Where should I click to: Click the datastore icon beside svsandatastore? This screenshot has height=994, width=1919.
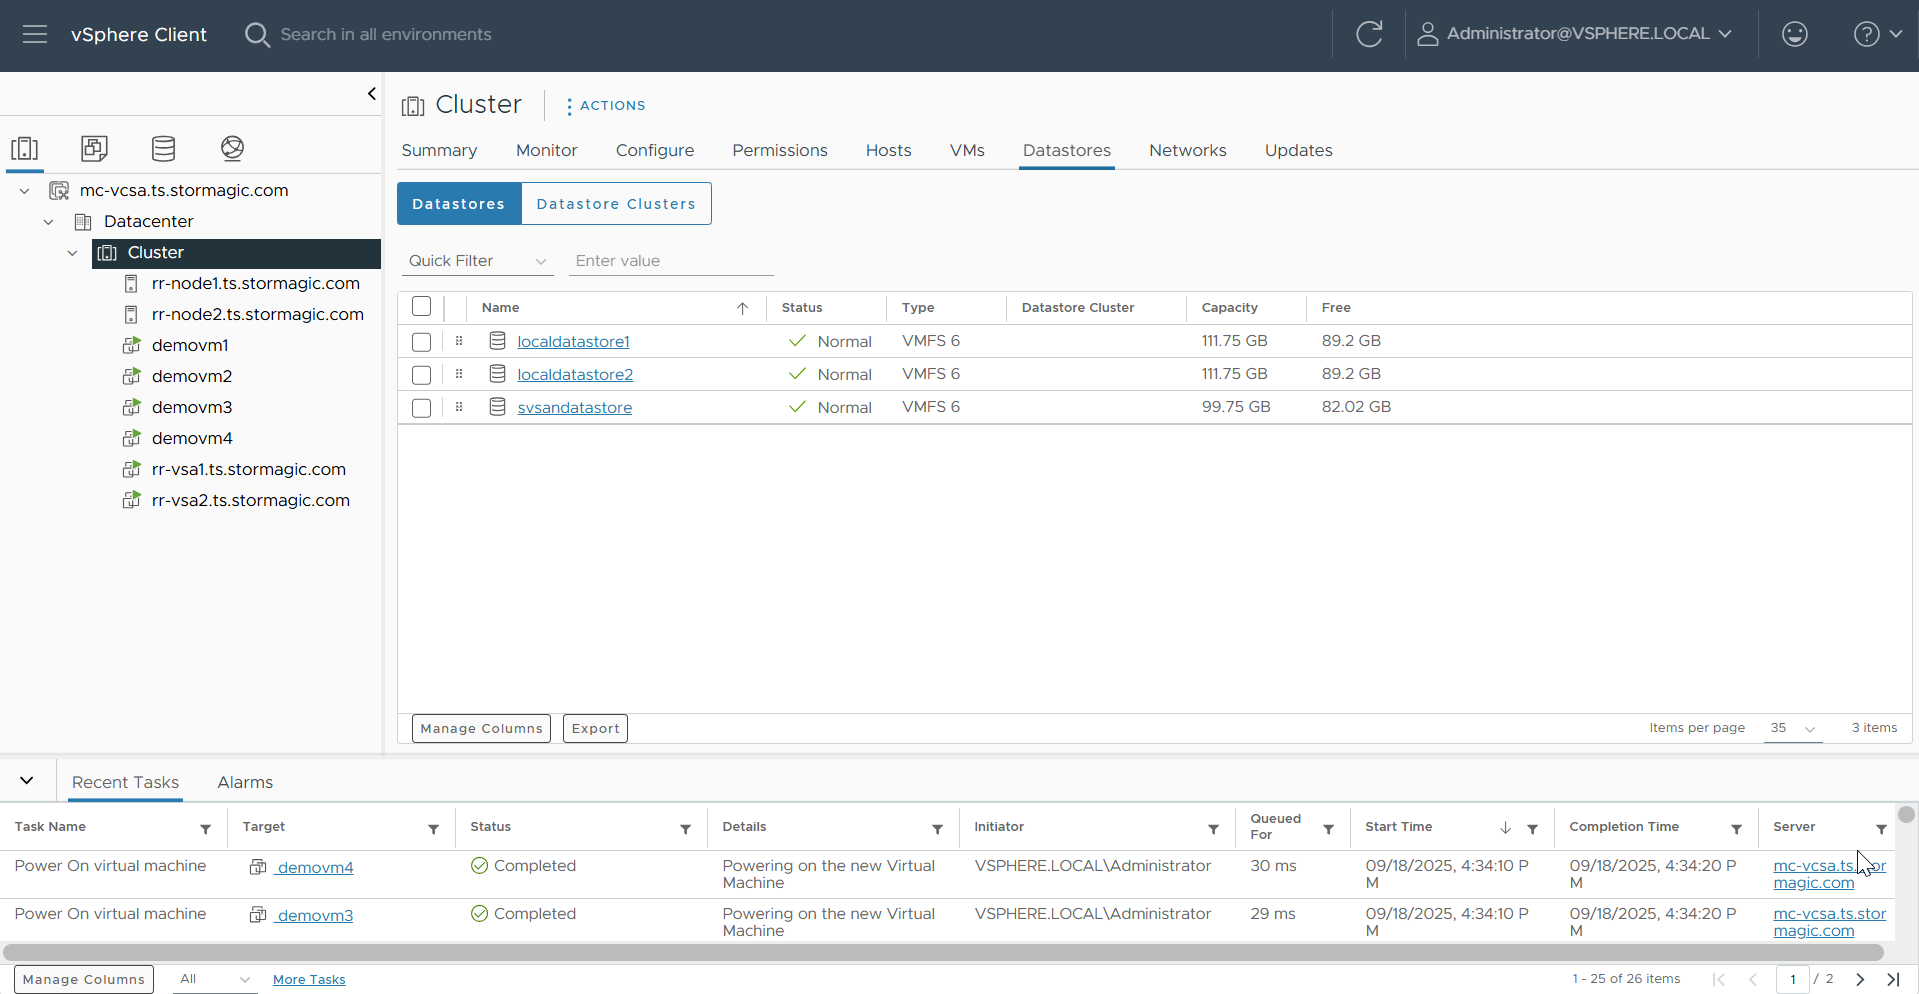coord(497,407)
